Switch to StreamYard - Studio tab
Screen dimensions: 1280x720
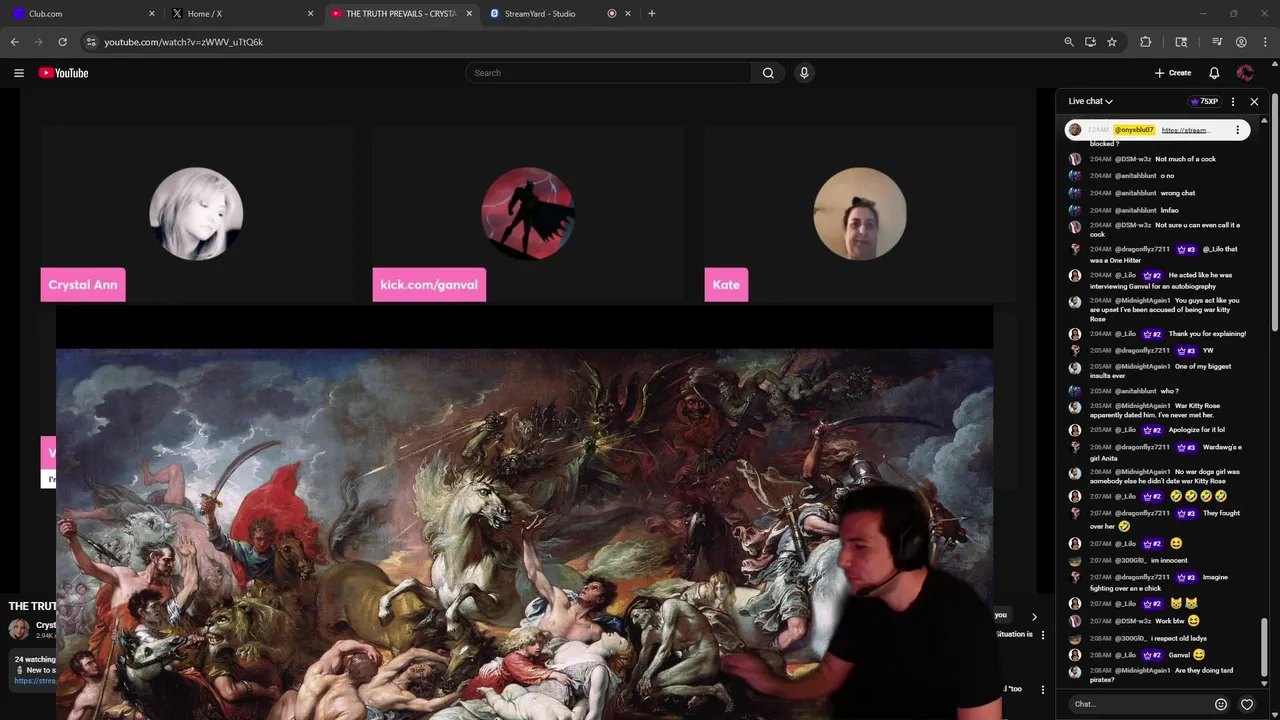(x=561, y=14)
